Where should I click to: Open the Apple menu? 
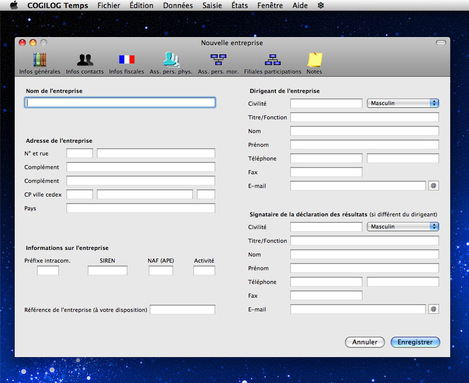tap(14, 5)
